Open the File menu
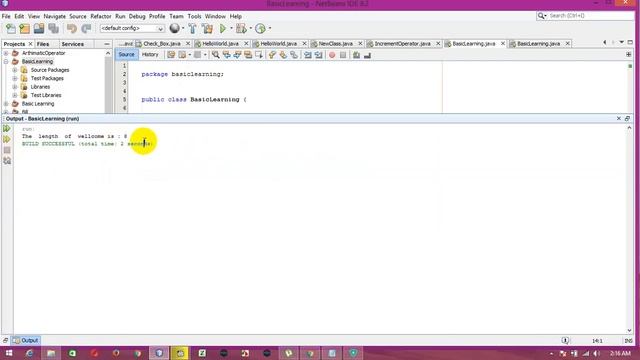640x360 pixels. 6,16
